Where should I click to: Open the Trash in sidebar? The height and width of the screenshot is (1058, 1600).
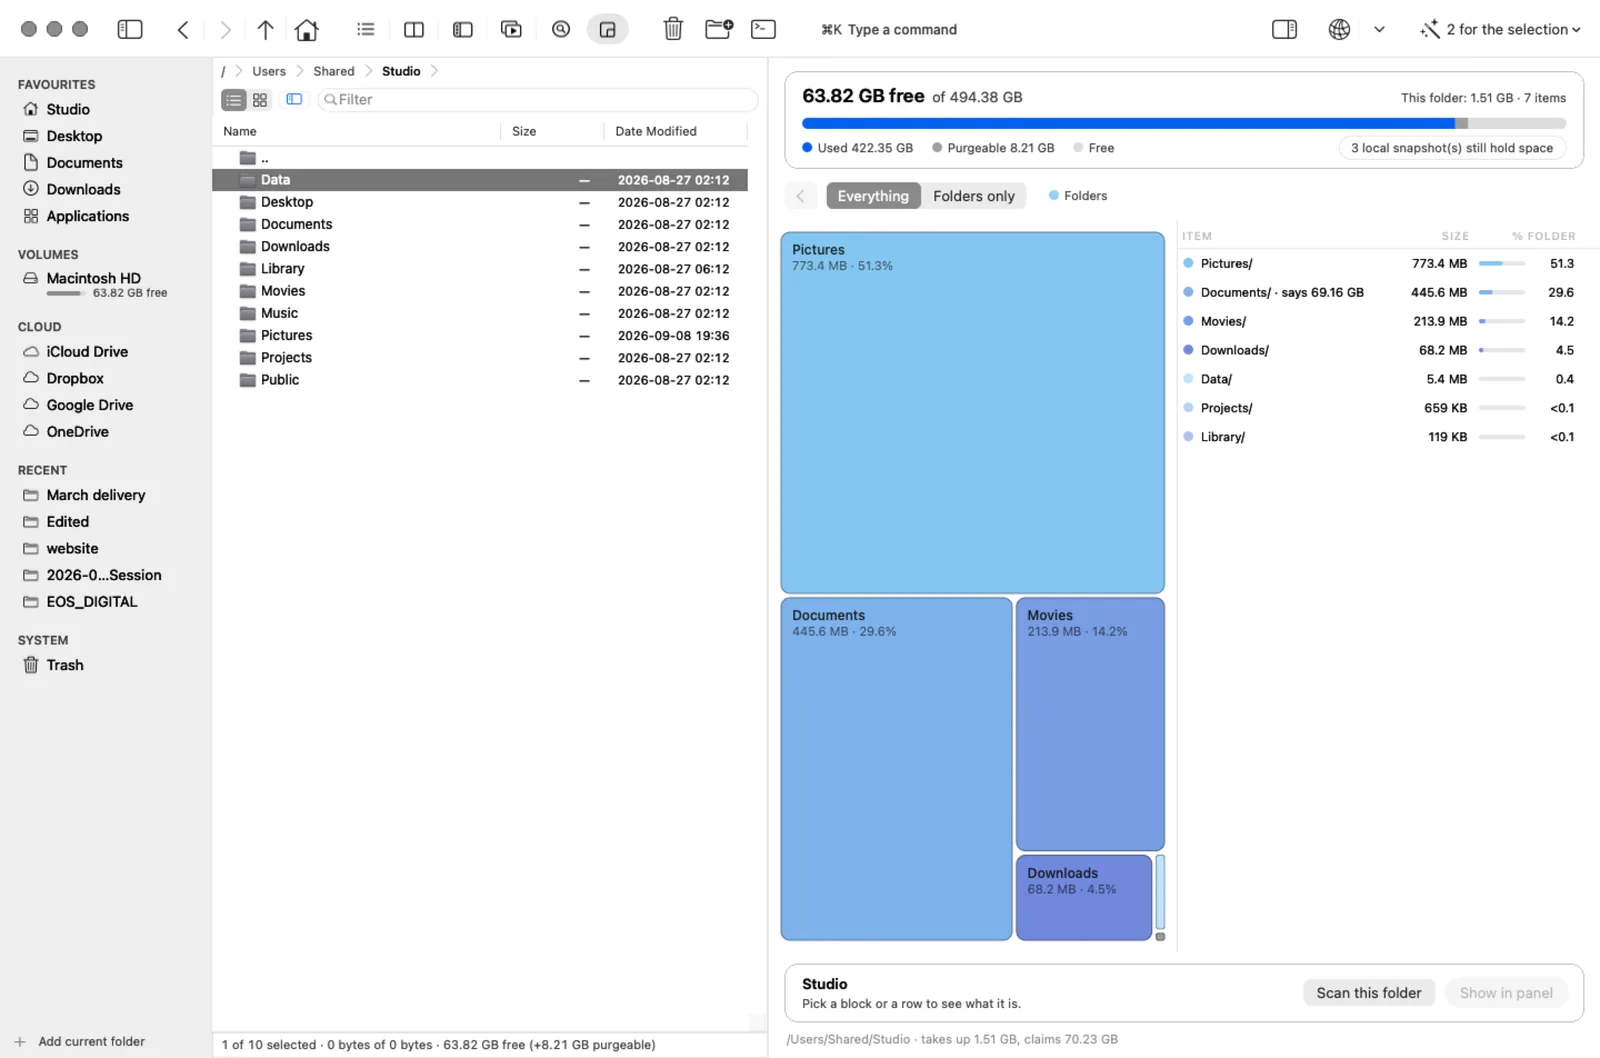pyautogui.click(x=64, y=665)
